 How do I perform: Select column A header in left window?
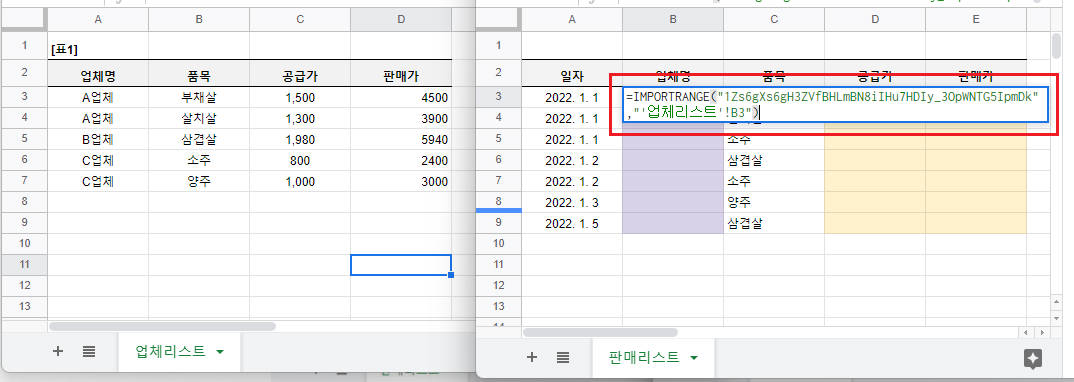(98, 20)
